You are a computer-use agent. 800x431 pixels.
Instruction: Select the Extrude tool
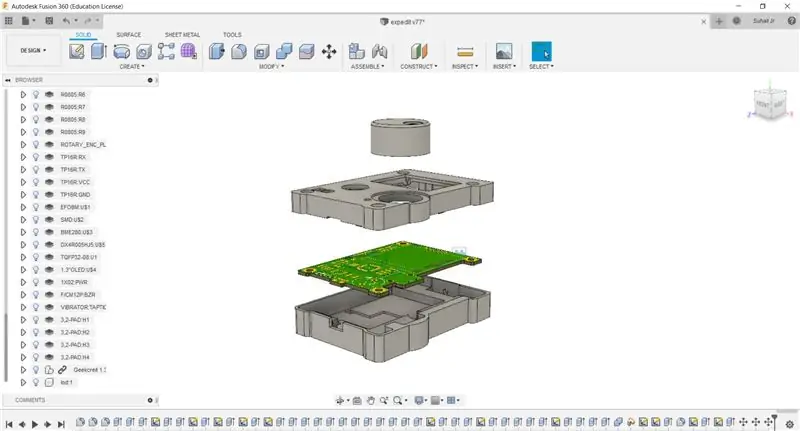click(x=98, y=51)
